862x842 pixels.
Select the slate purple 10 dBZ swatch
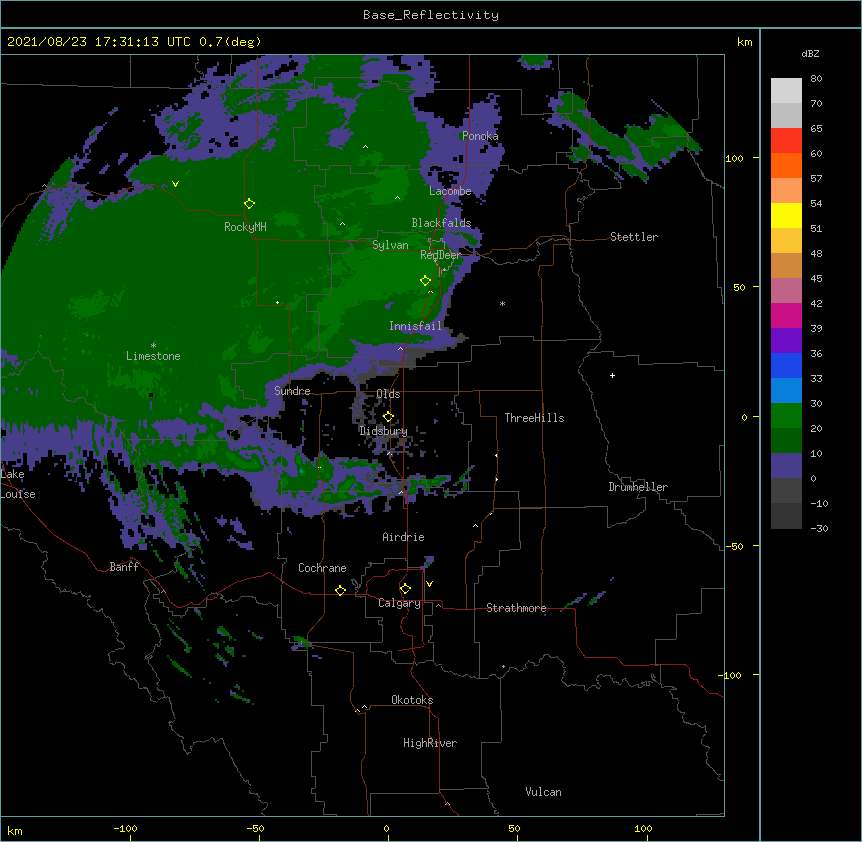point(786,466)
